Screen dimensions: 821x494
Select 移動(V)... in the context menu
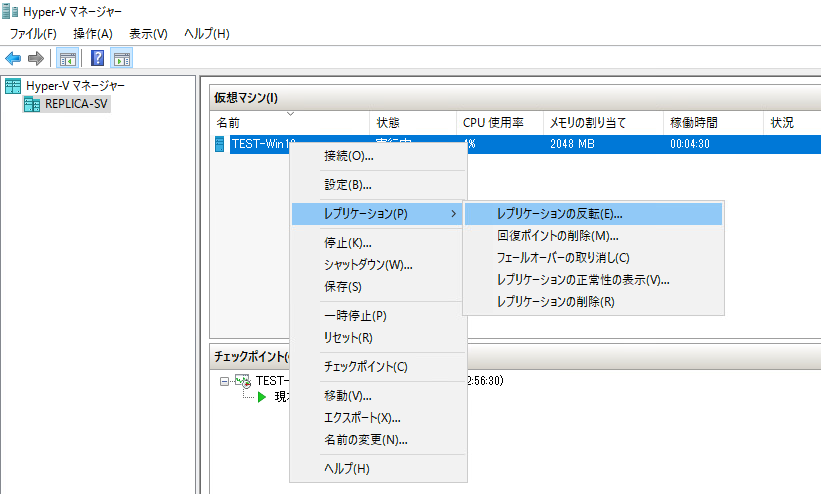378,396
